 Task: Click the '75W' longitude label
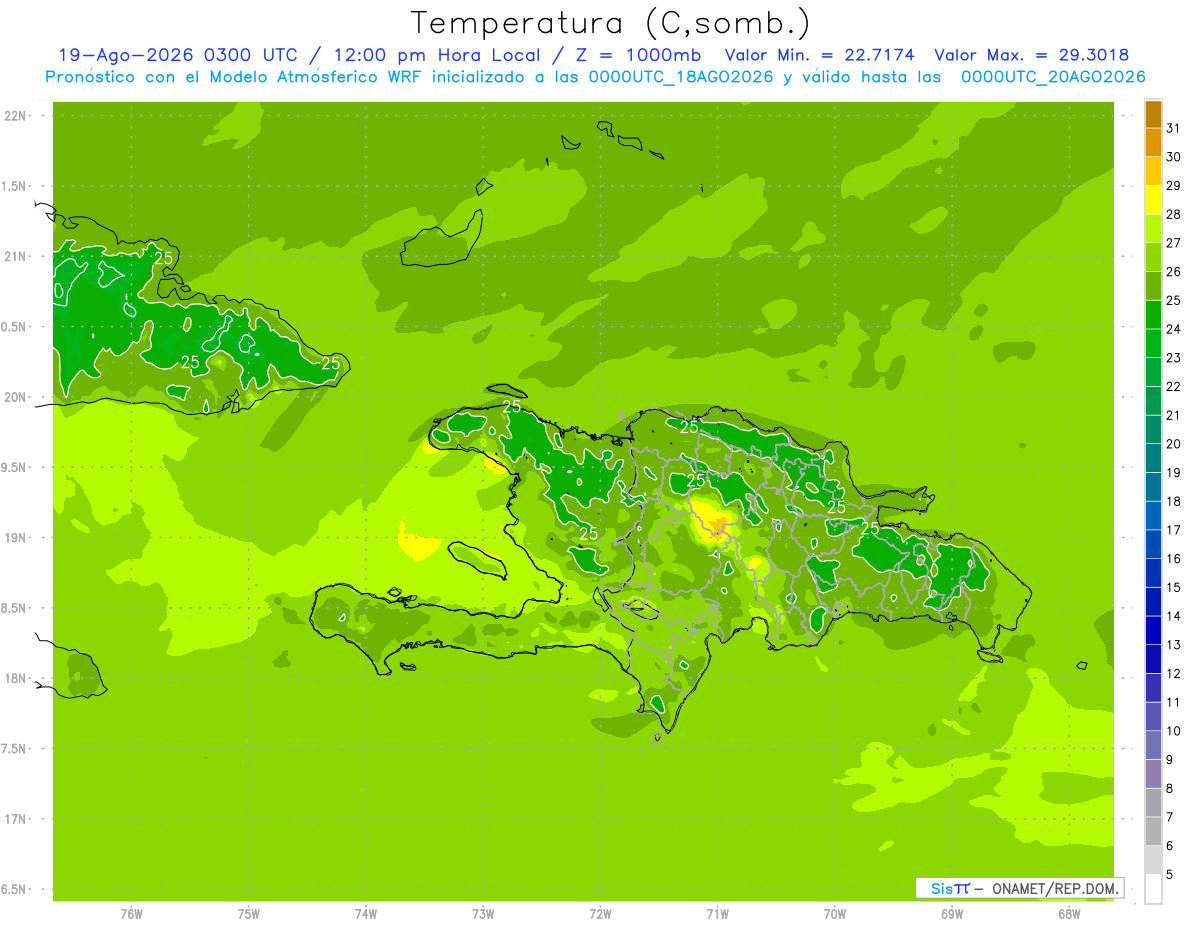click(249, 914)
